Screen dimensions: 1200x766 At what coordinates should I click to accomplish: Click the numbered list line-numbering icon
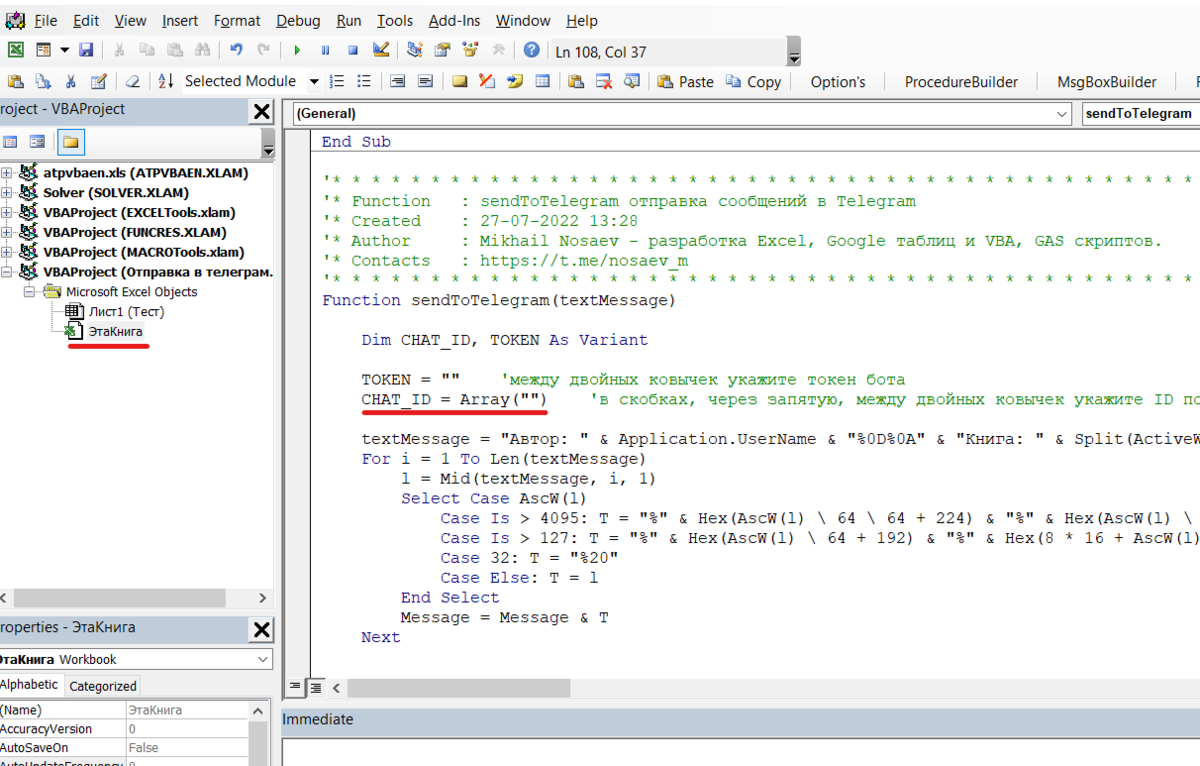[x=337, y=82]
